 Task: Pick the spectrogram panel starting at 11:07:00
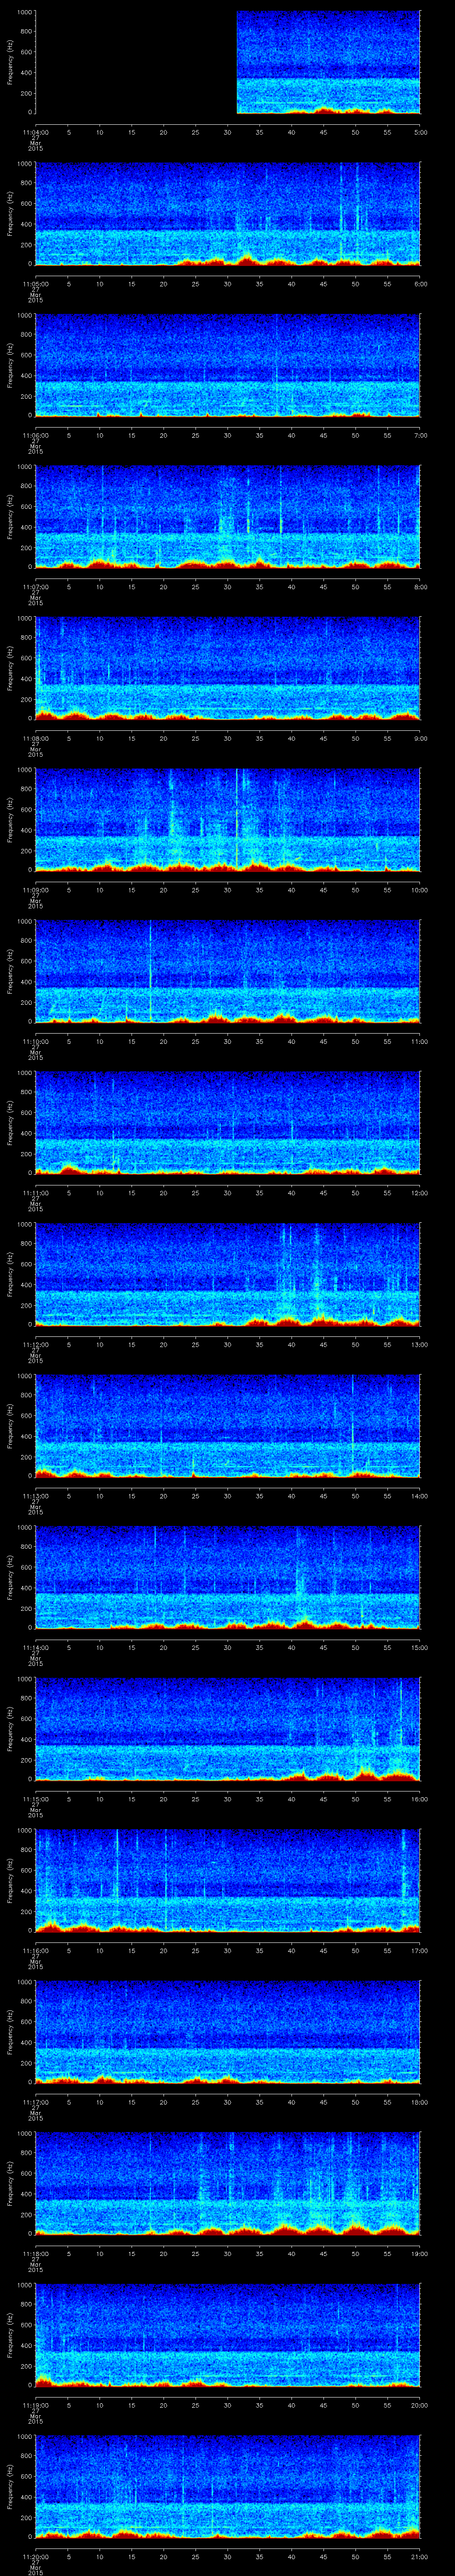(228, 517)
